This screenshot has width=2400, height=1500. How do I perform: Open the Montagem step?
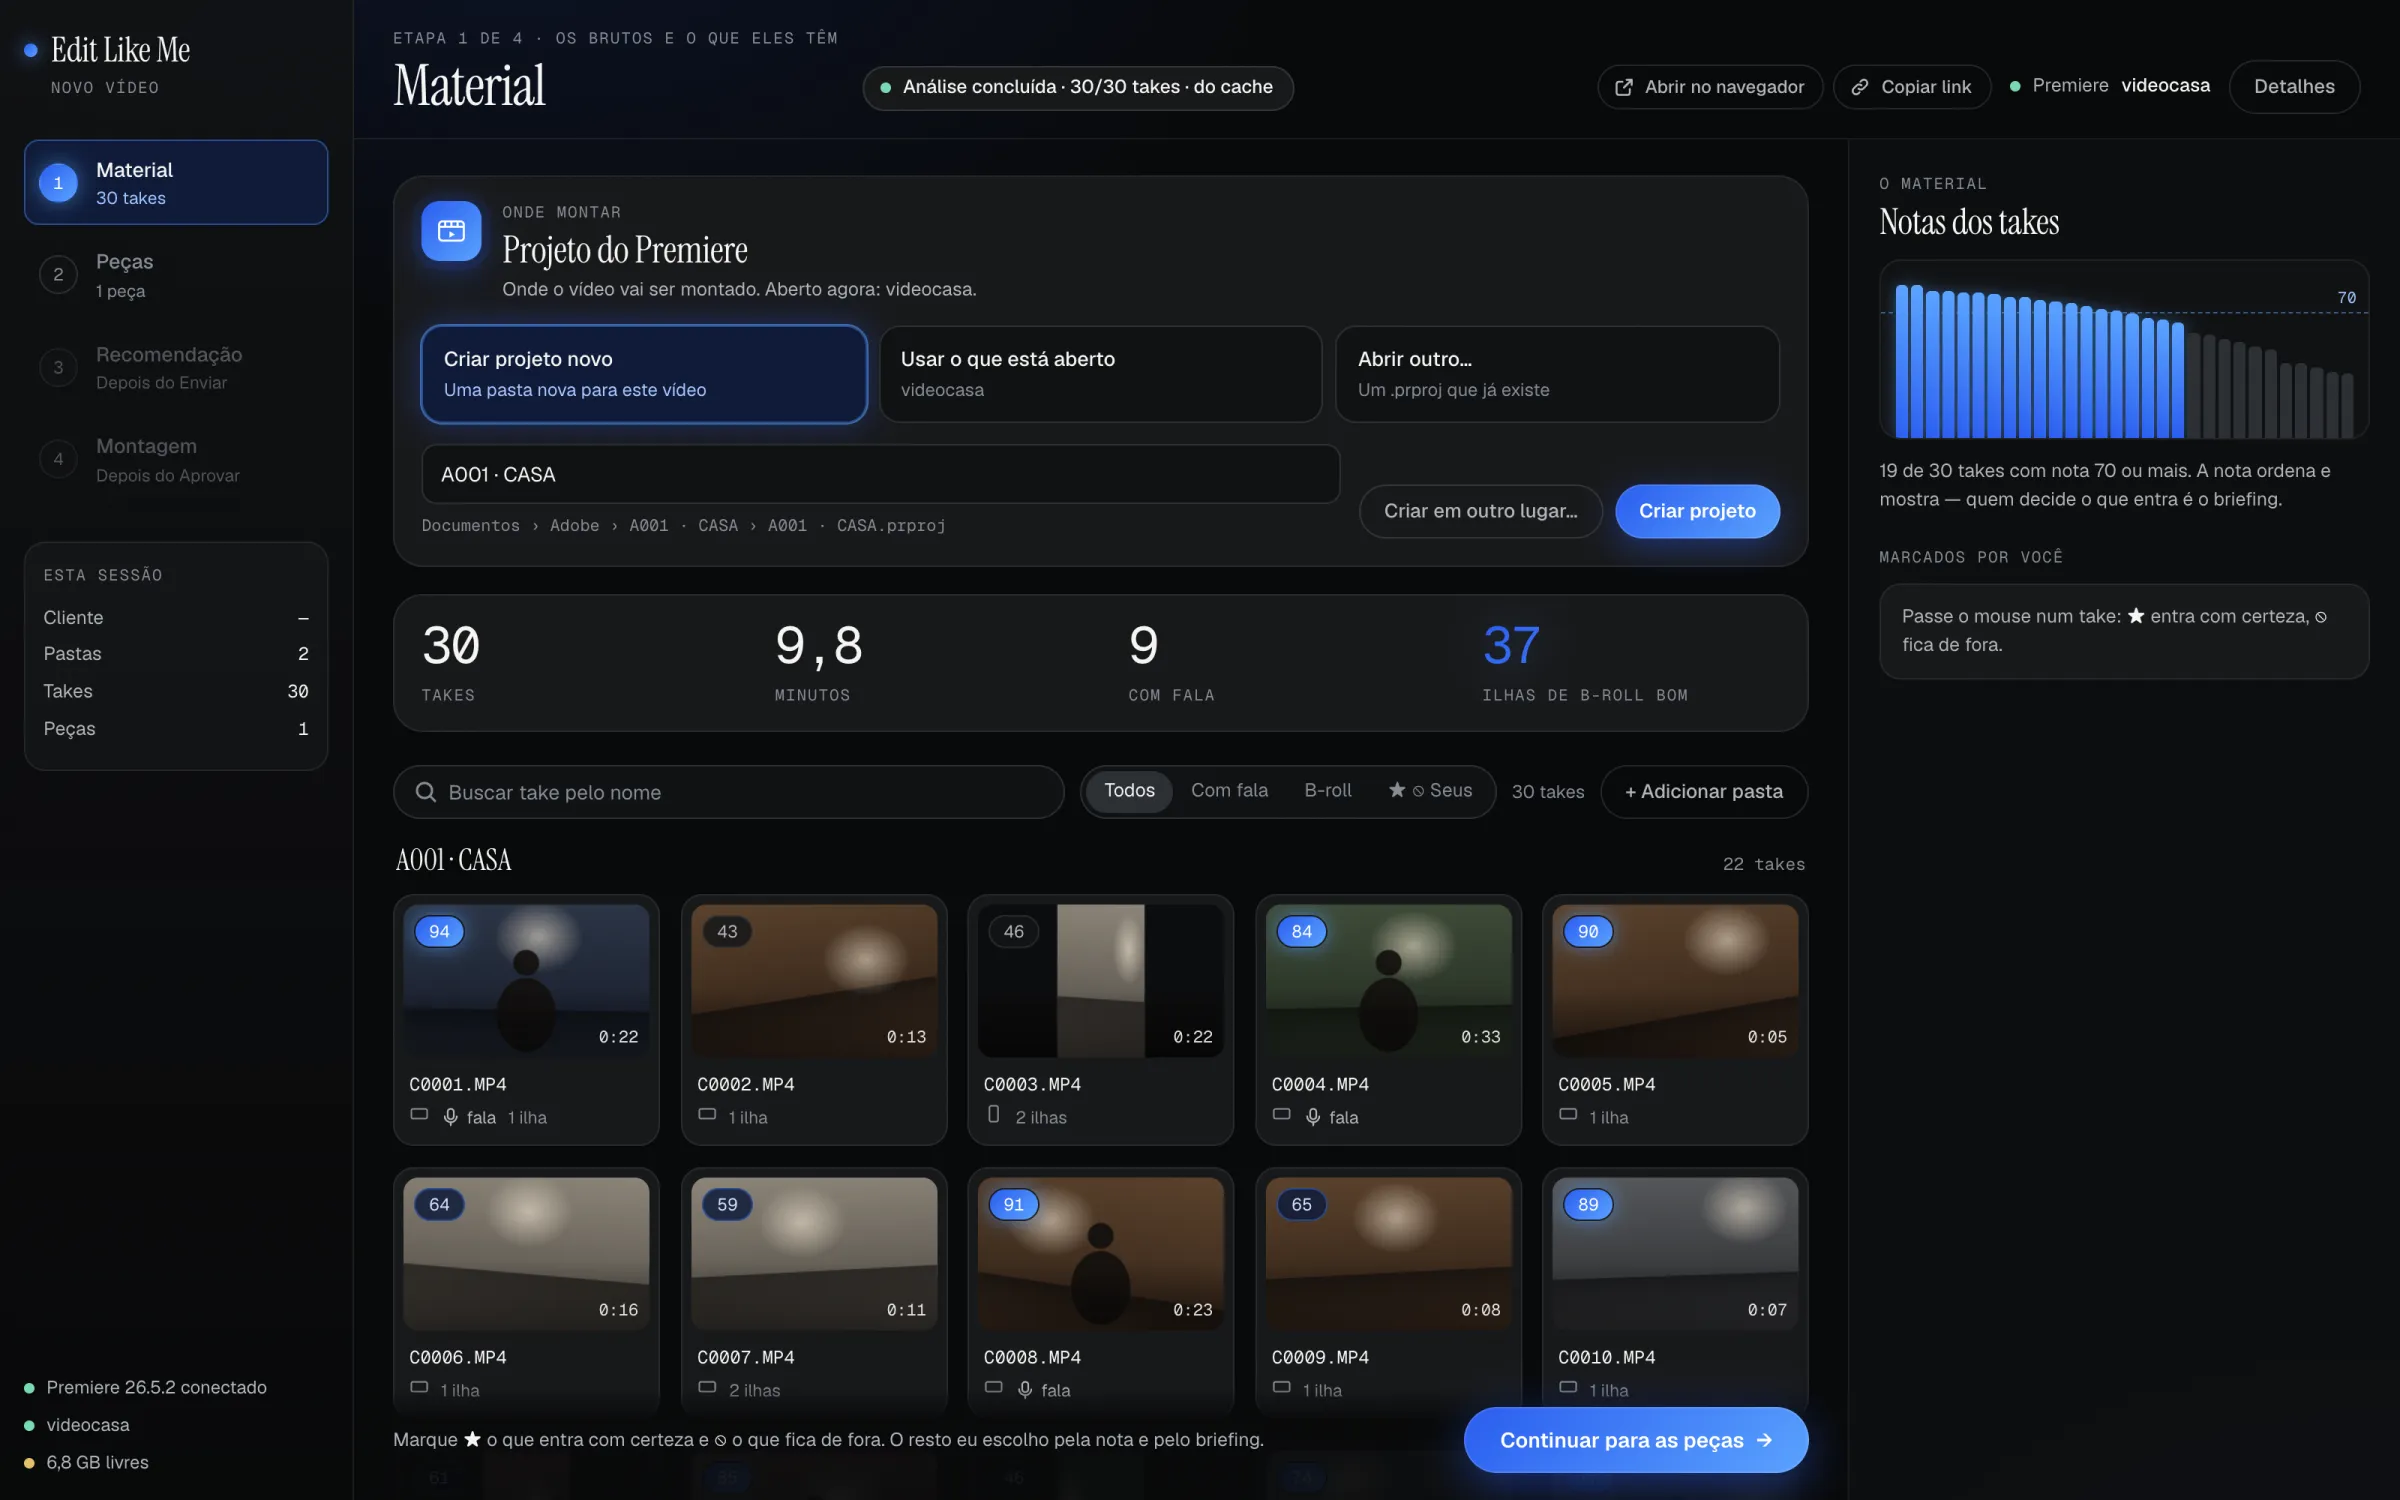pos(176,460)
